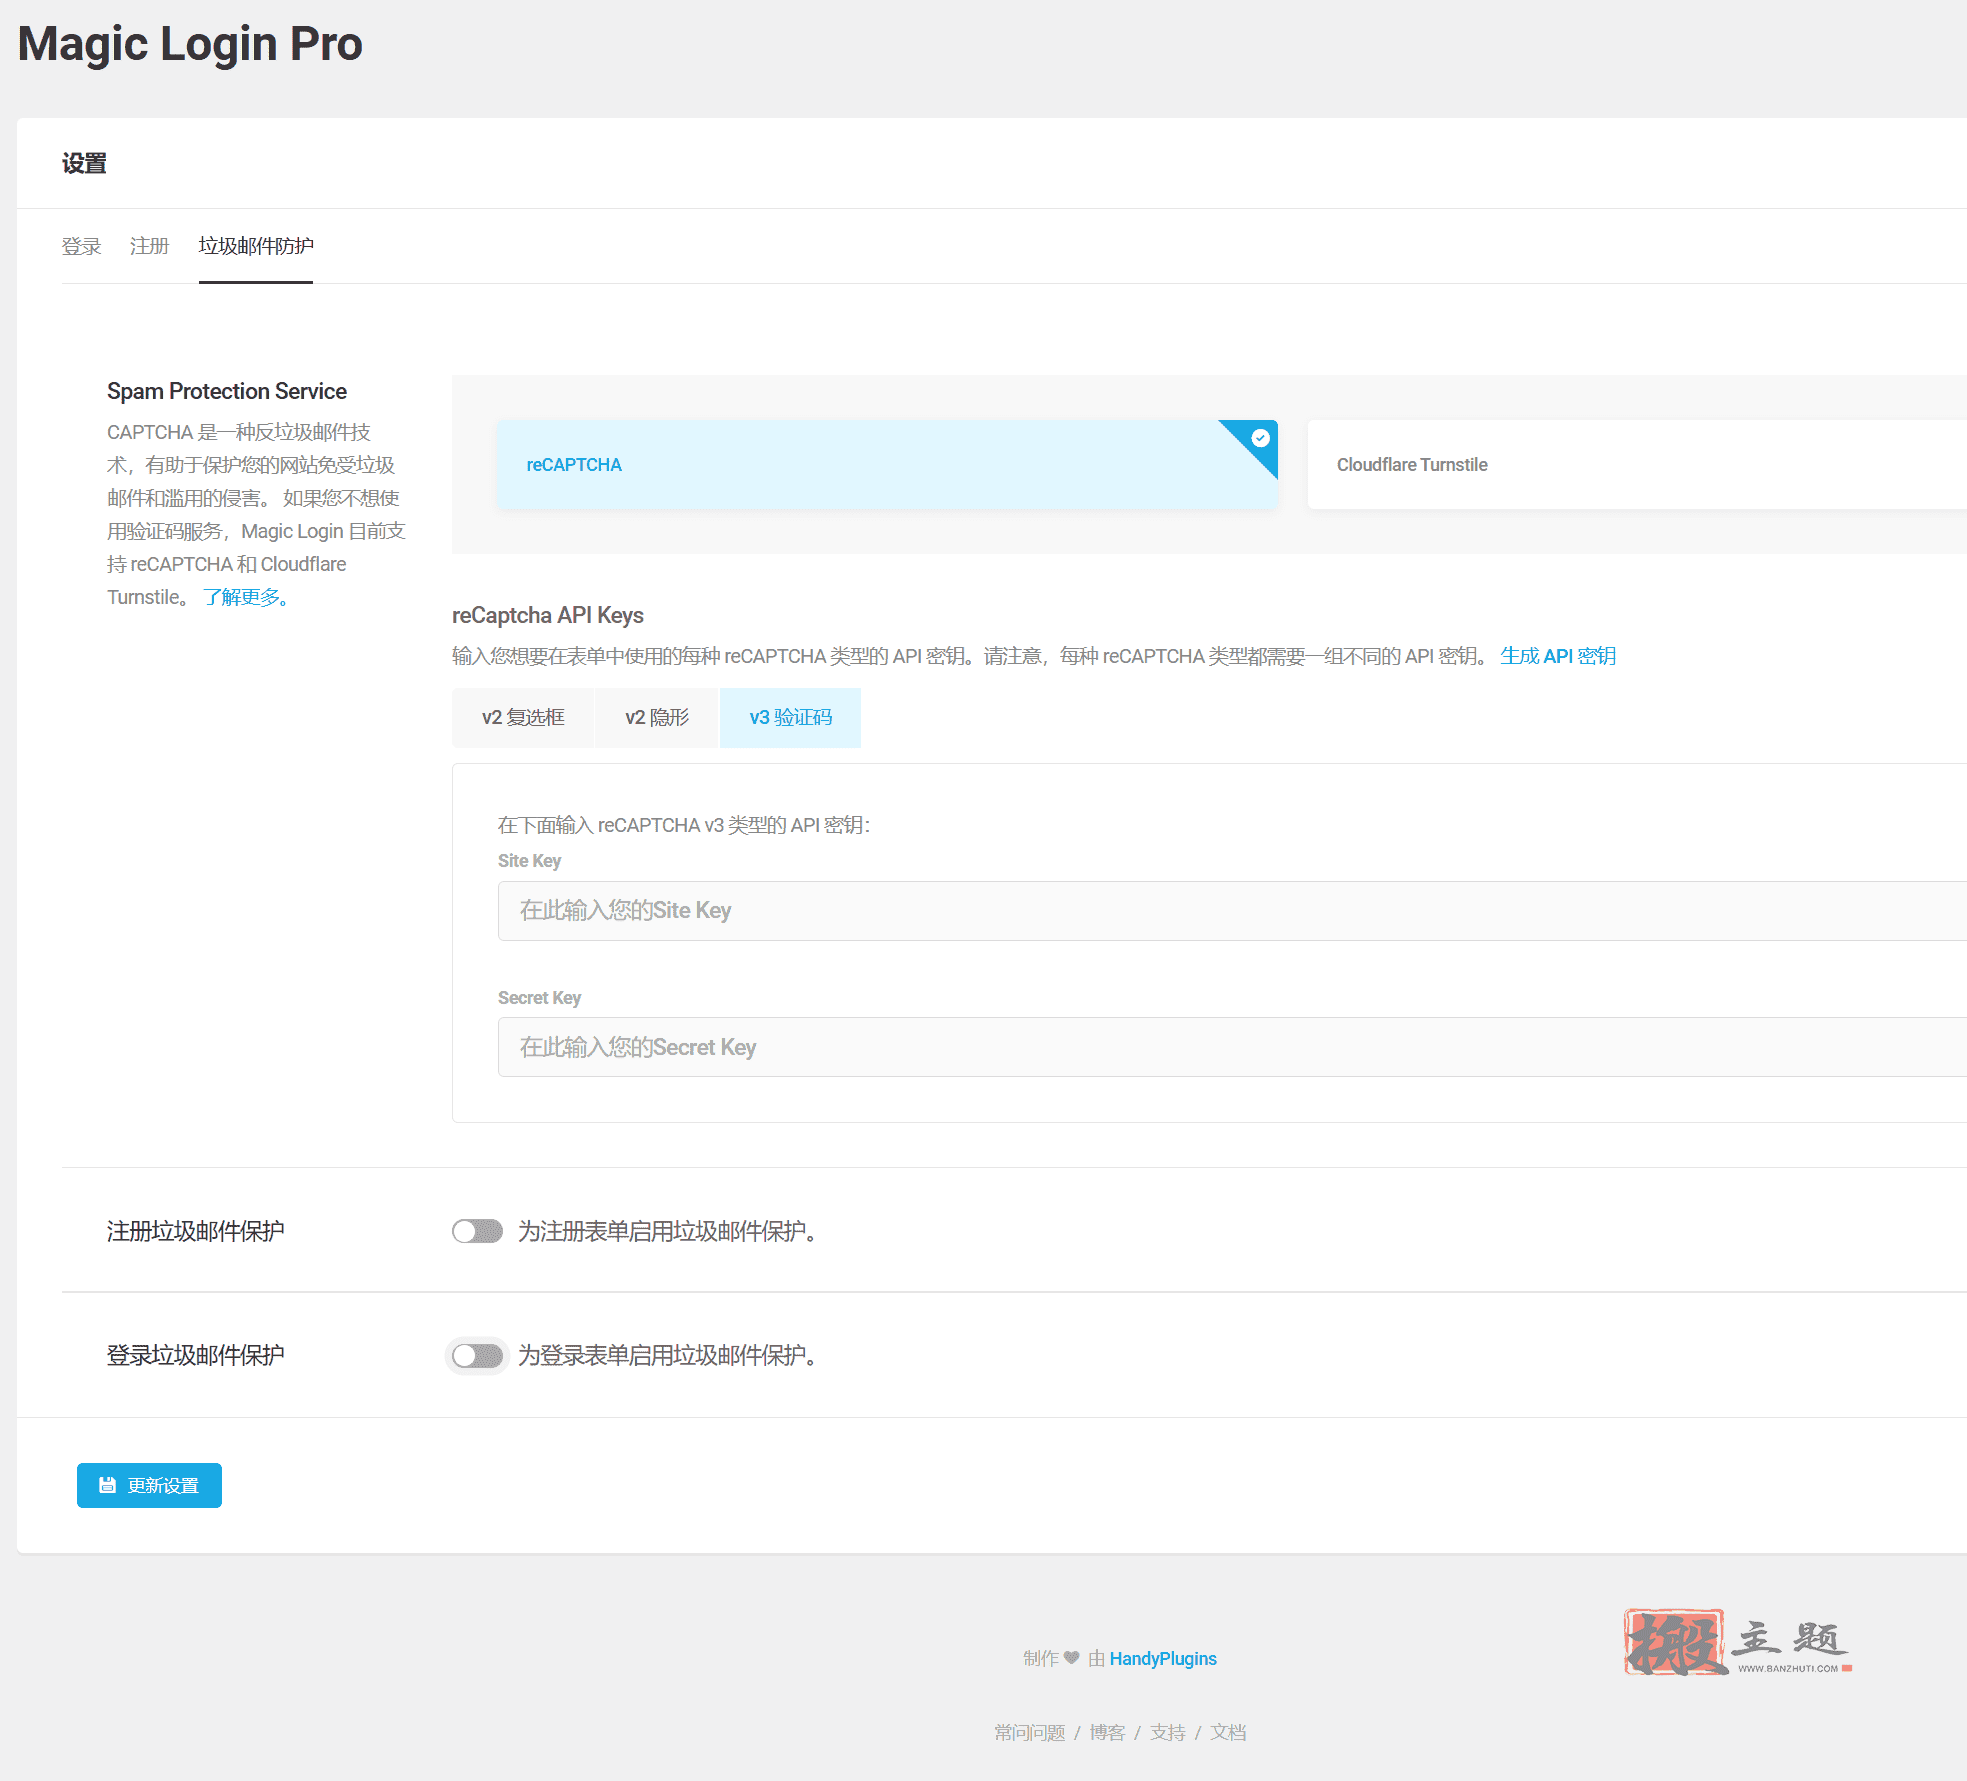Click the reCaptcha API Keys heading

click(x=548, y=616)
